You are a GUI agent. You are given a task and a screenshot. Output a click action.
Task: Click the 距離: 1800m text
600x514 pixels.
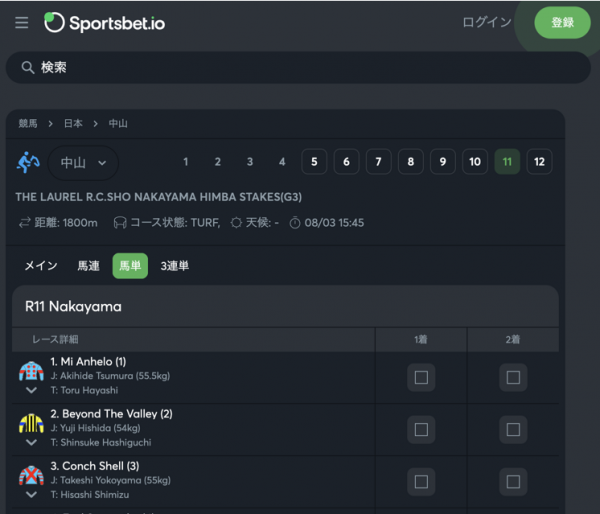coord(66,223)
